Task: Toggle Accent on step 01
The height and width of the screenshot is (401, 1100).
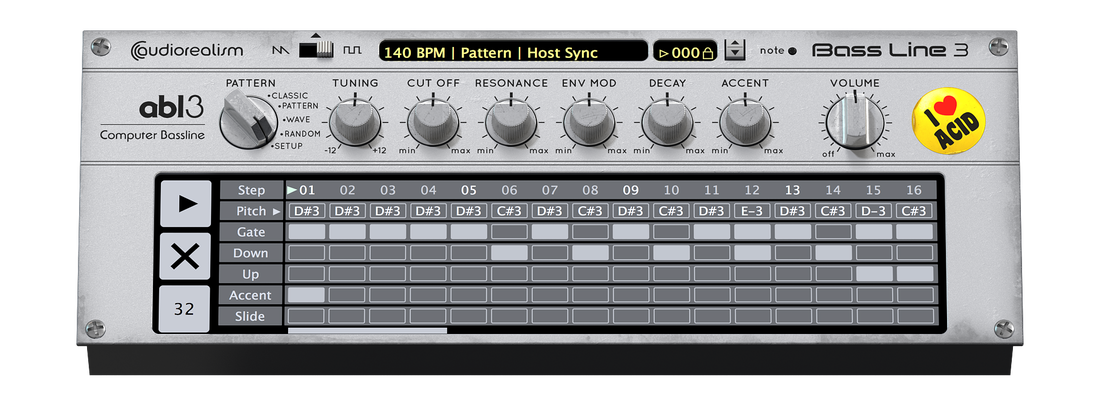Action: [306, 295]
